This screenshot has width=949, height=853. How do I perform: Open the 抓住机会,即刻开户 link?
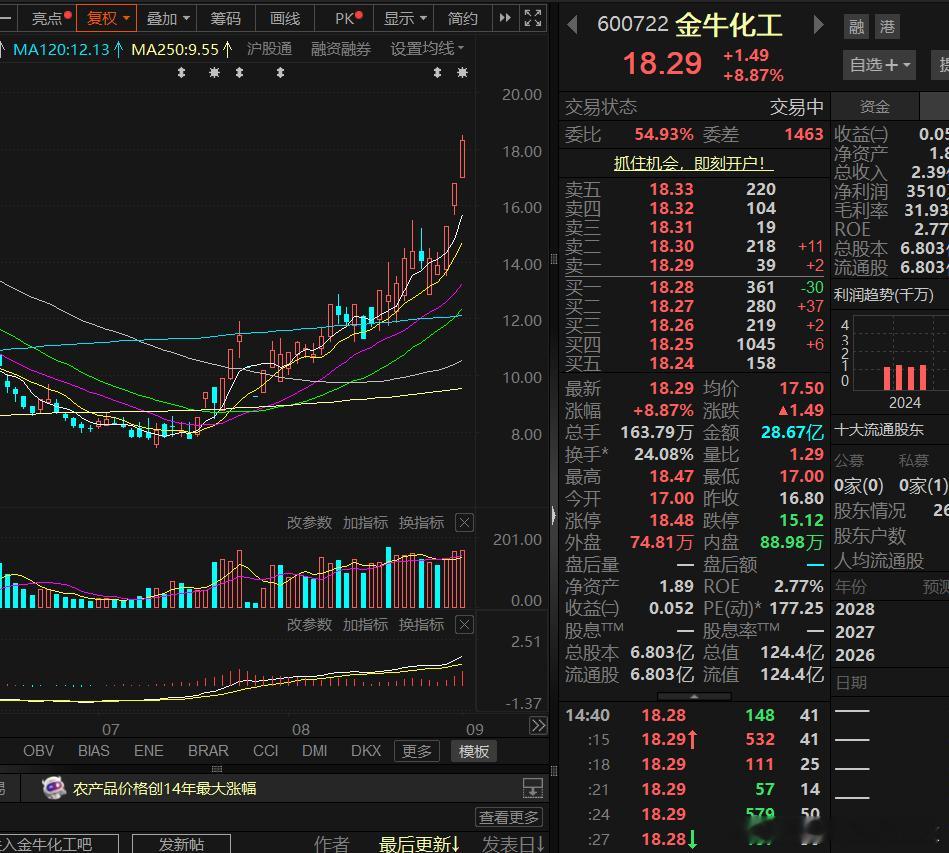(x=693, y=163)
